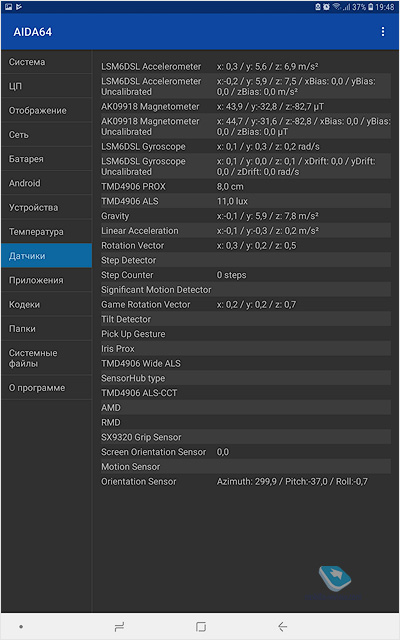400x640 pixels.
Task: Open the Система section
Action: [x=47, y=62]
